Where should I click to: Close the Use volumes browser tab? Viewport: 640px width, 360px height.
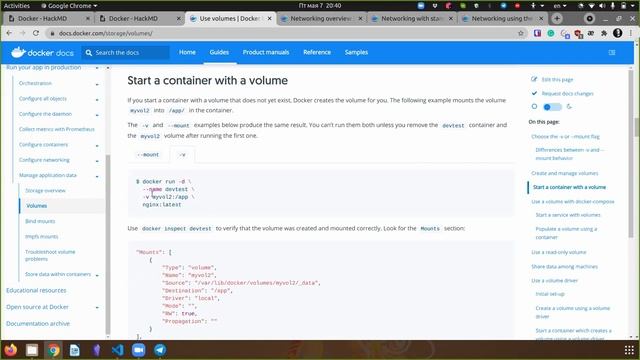(269, 18)
